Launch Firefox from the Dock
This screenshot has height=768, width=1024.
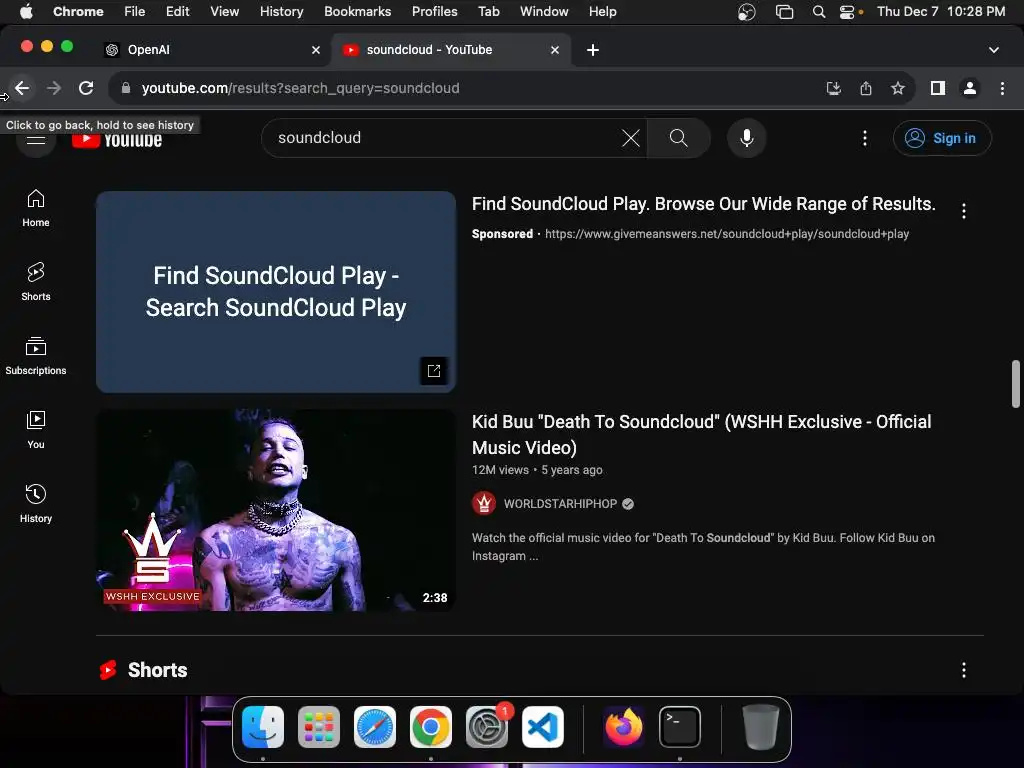point(624,727)
